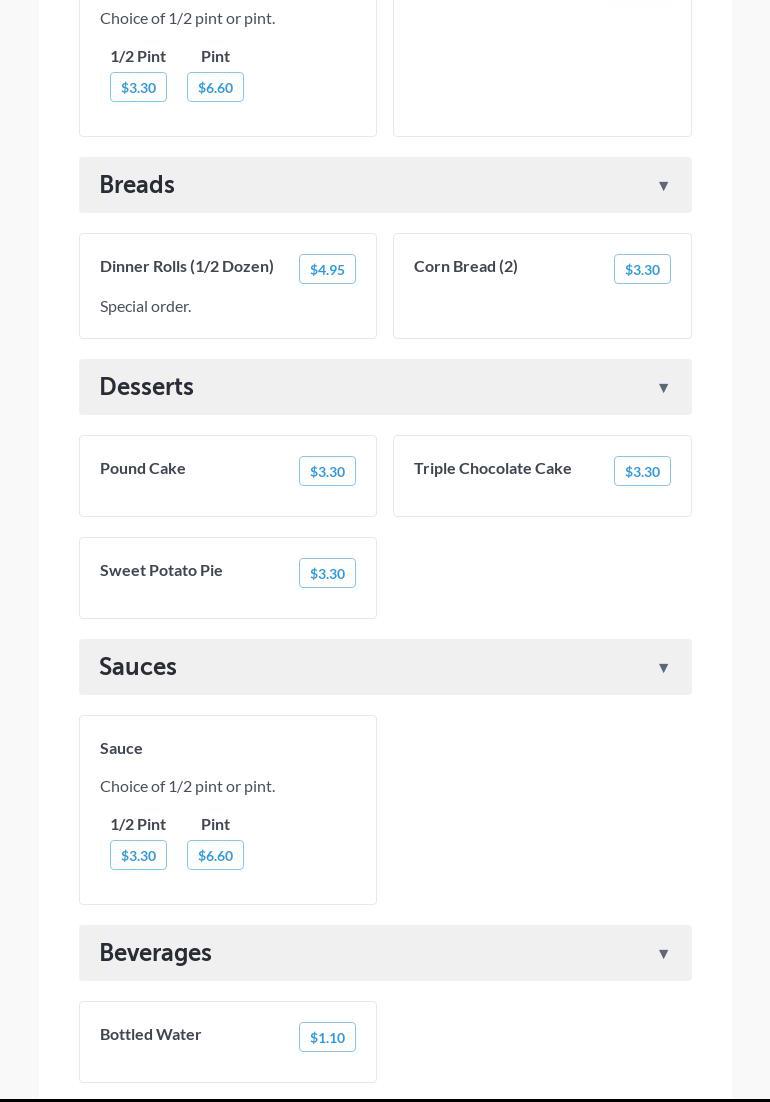Viewport: 770px width, 1102px height.
Task: Open the Sweet Potato Pie item title
Action: 161,570
